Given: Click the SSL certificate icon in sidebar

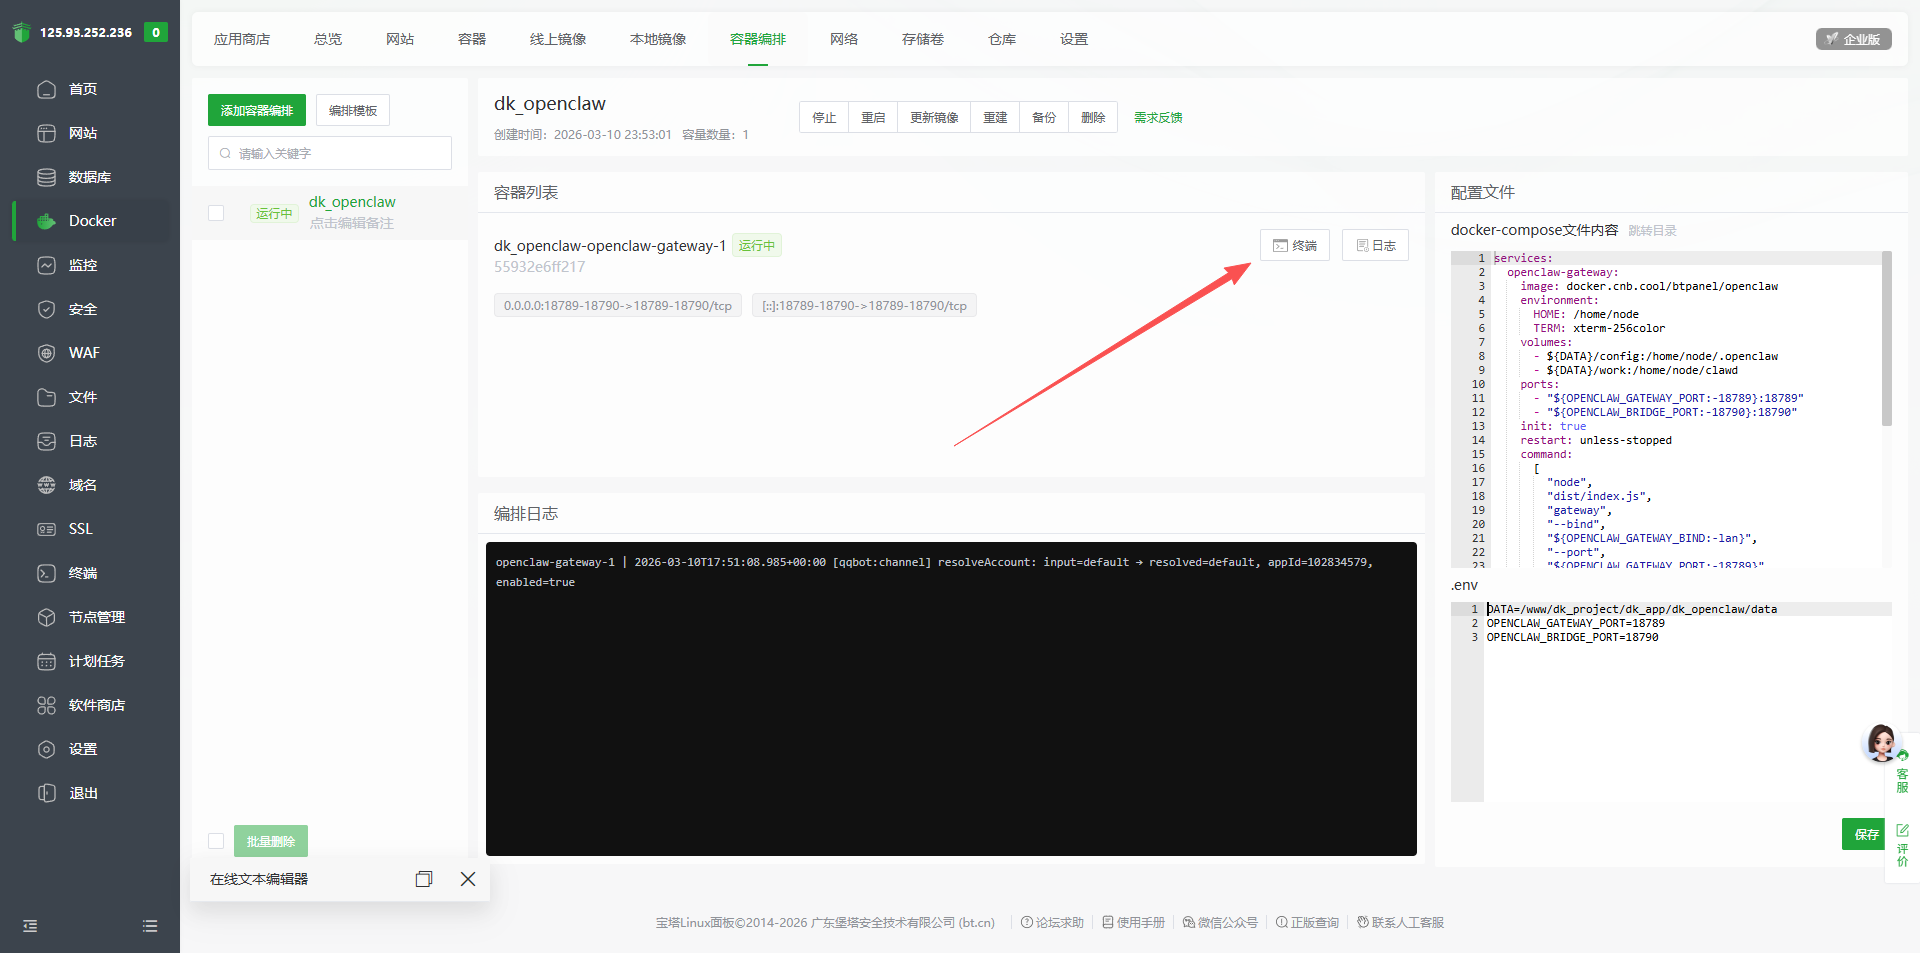Looking at the screenshot, I should pos(46,529).
